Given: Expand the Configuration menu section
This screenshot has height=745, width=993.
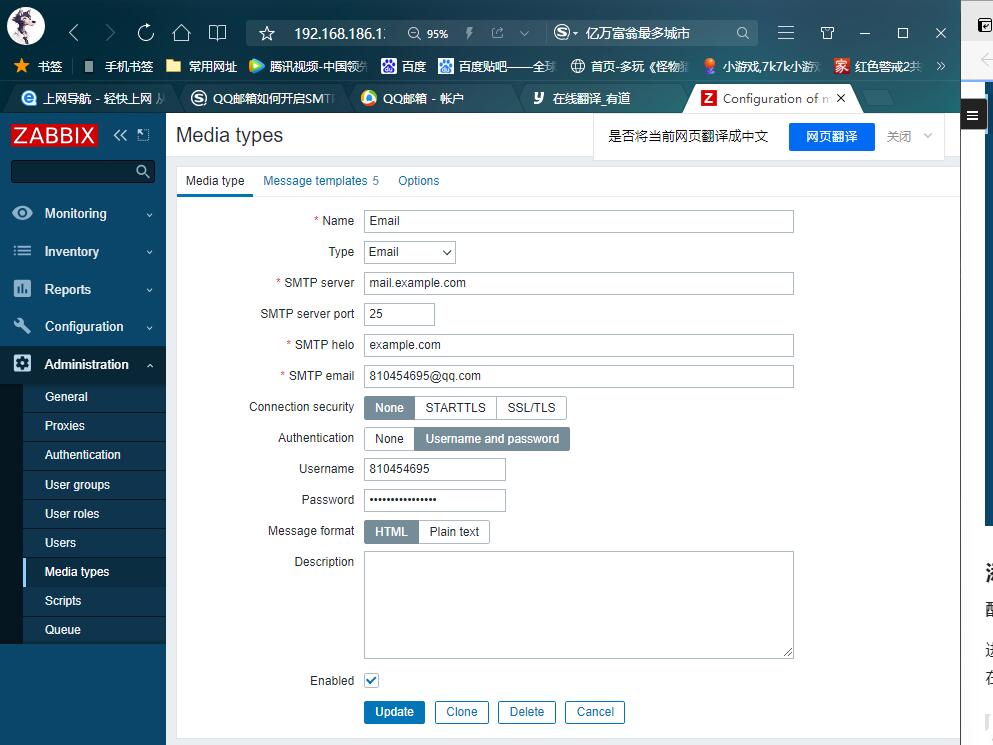Looking at the screenshot, I should point(149,328).
